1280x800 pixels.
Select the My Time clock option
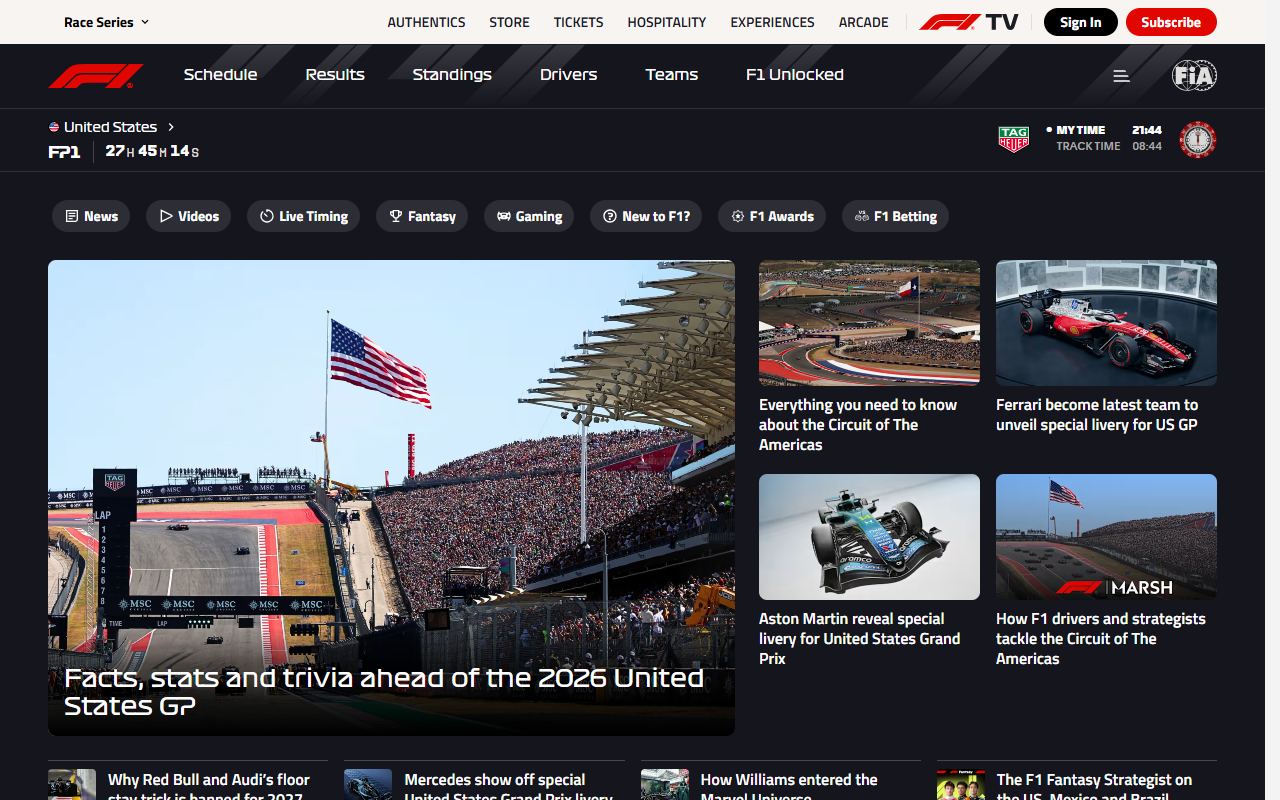pos(1104,130)
